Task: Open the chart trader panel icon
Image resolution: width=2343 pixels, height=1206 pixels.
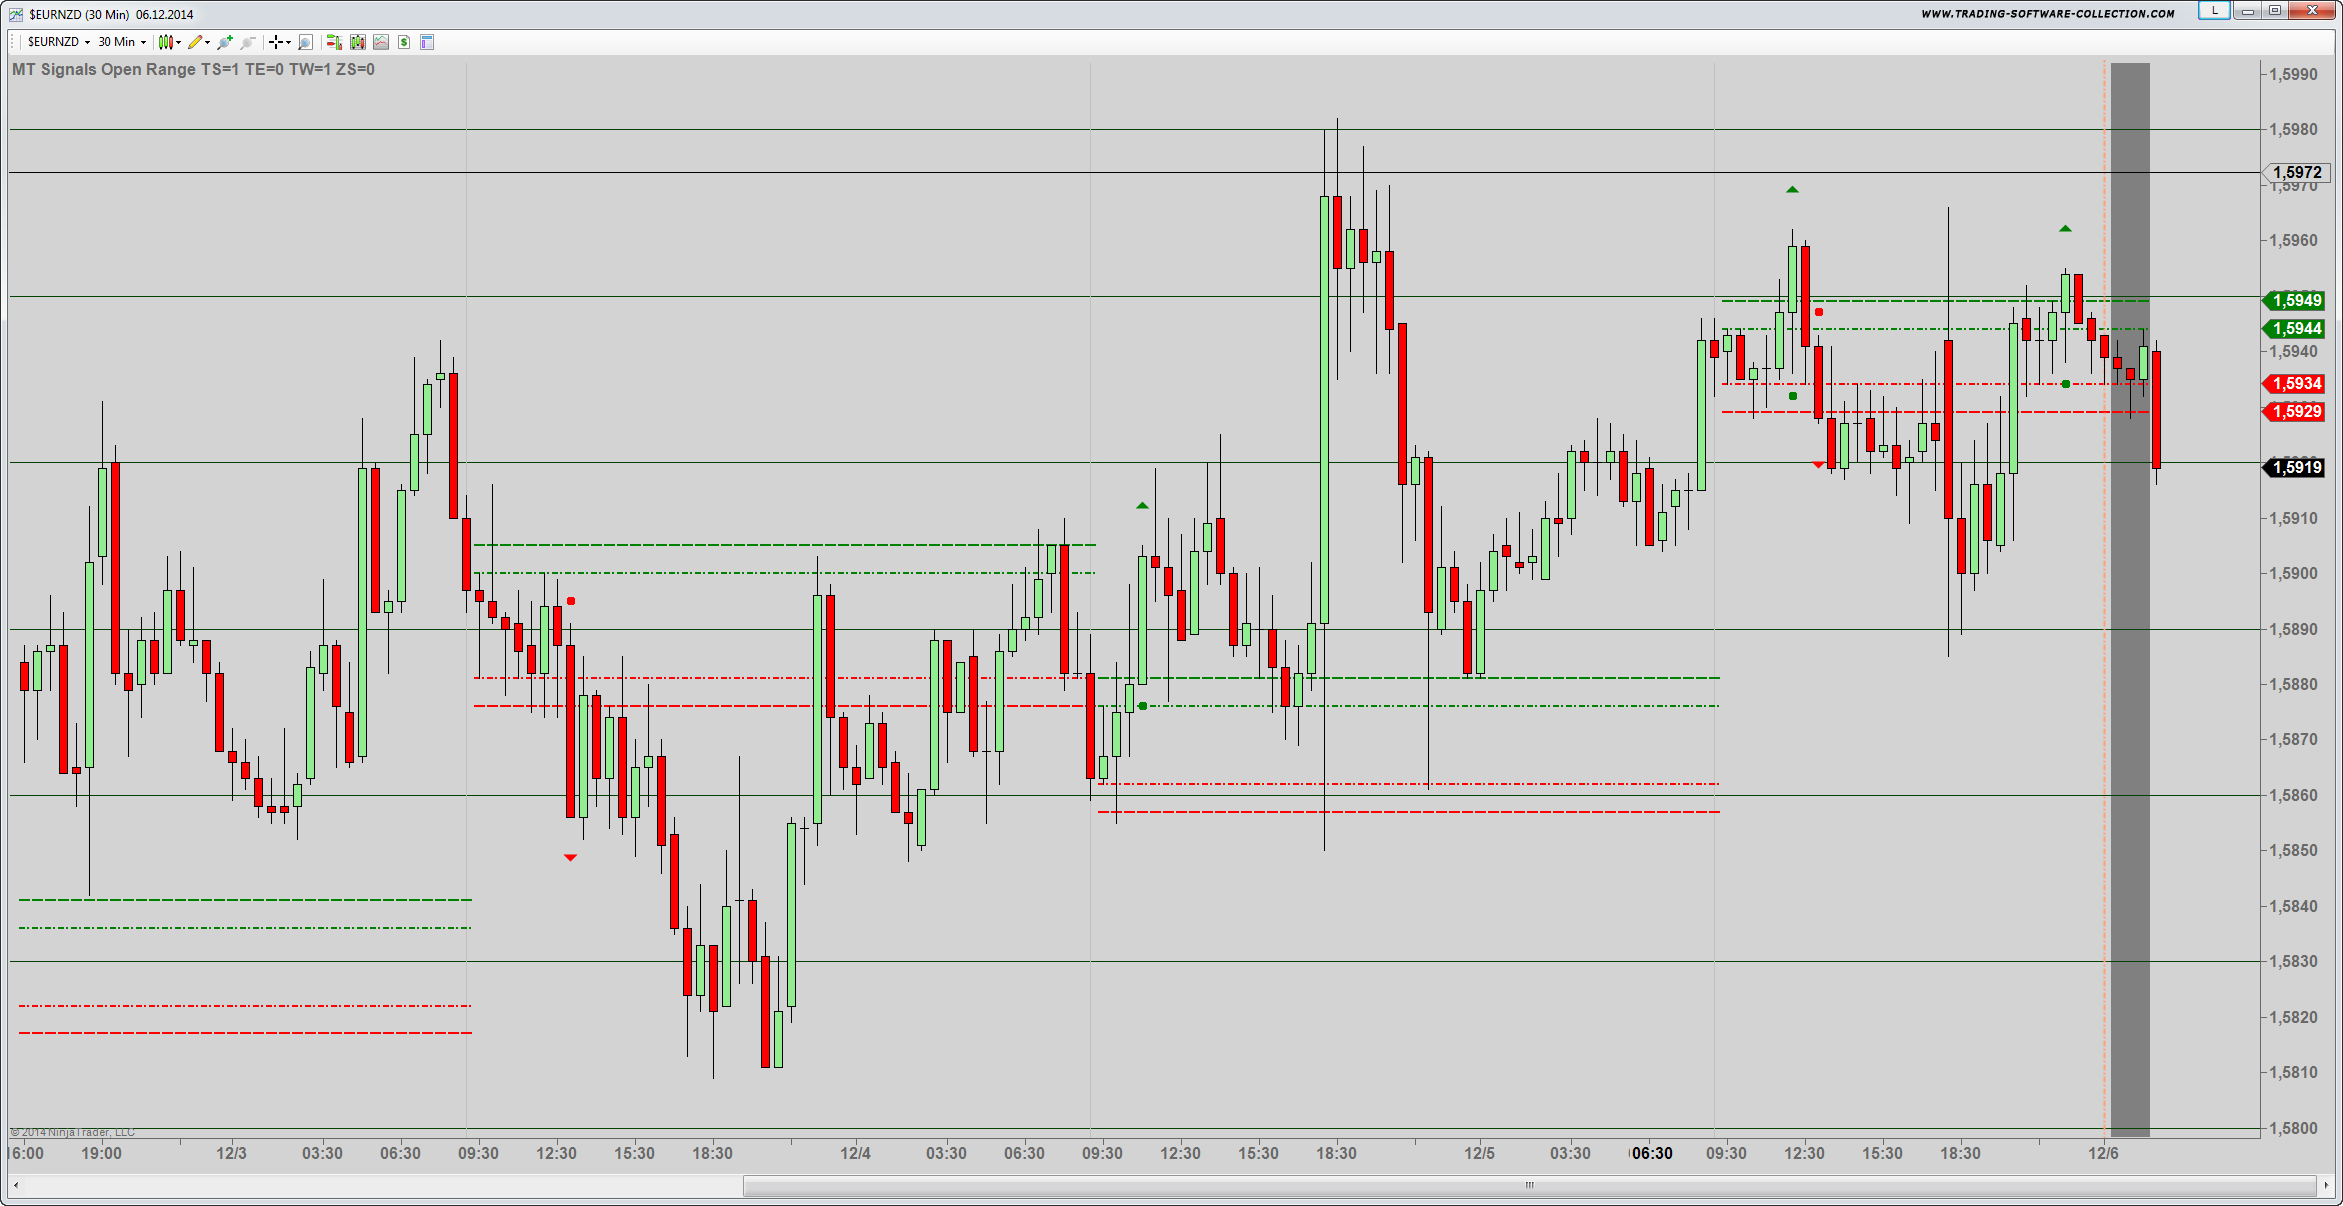Action: 334,42
